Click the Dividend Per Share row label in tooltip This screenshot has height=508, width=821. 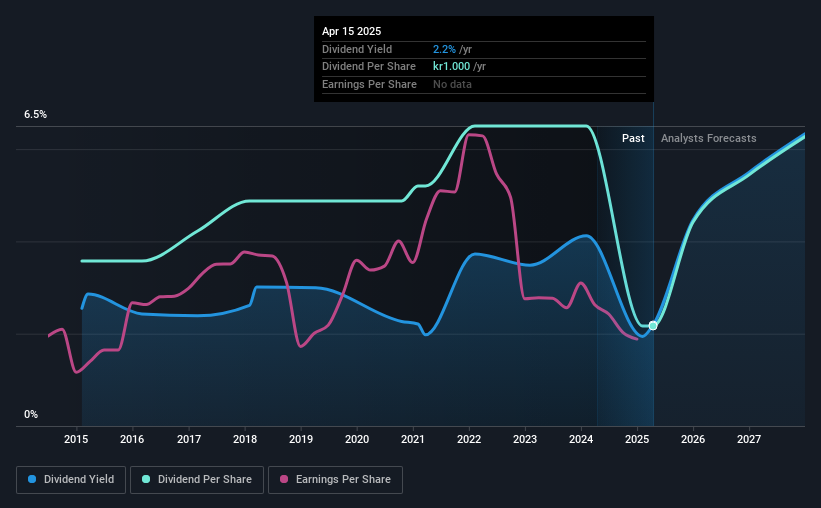point(369,67)
